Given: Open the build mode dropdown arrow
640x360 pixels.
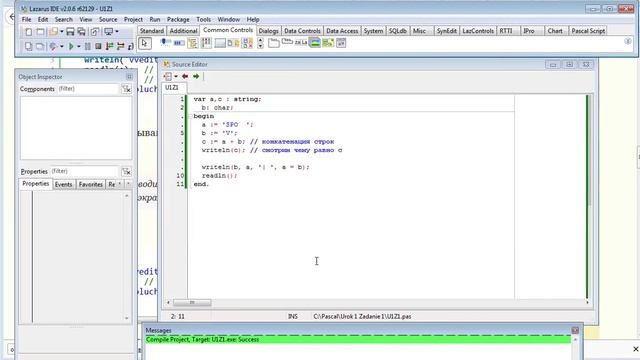Looking at the screenshot, I should 62,47.
